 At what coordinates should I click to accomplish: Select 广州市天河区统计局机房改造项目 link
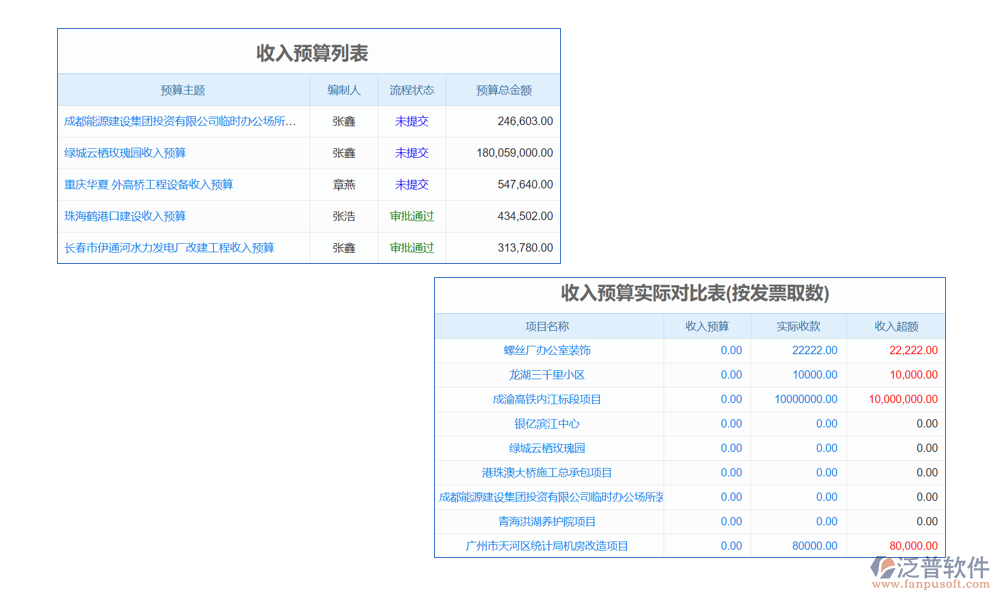point(547,546)
